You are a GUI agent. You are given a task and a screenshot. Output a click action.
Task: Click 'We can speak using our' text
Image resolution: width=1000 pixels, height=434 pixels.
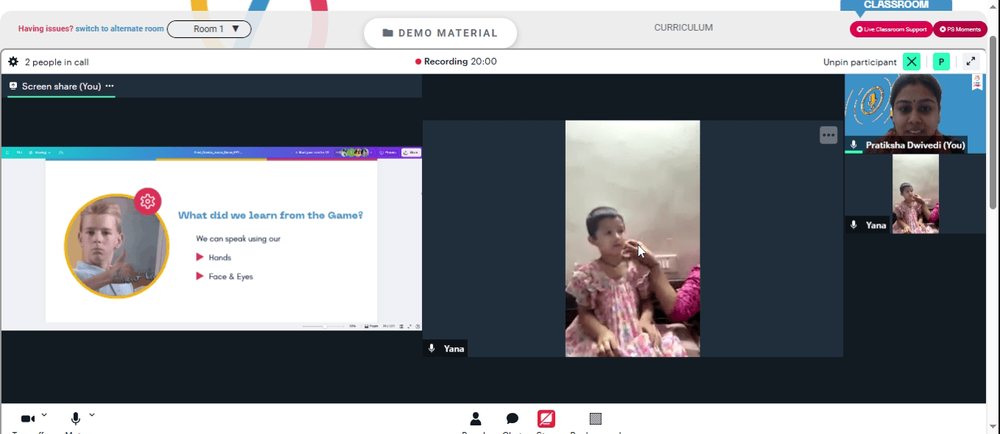tap(238, 239)
